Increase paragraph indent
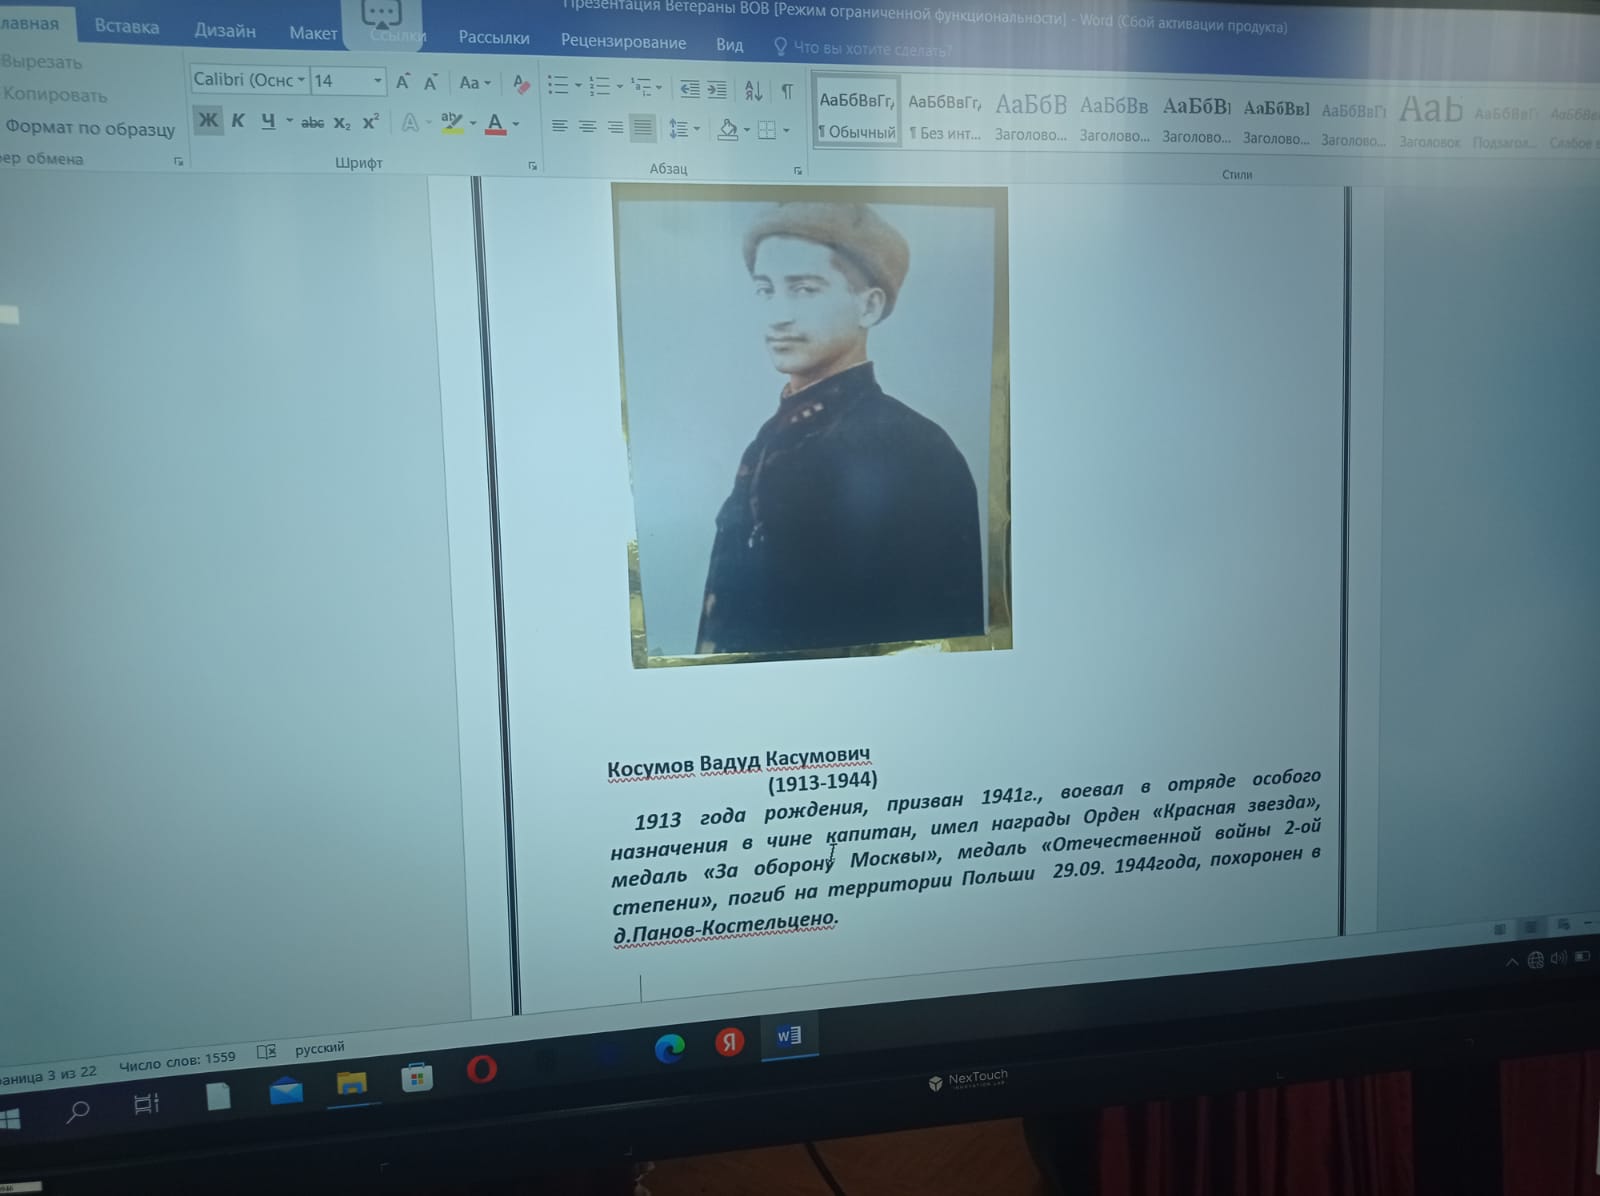Screen dimensions: 1600x1196 (x=717, y=90)
